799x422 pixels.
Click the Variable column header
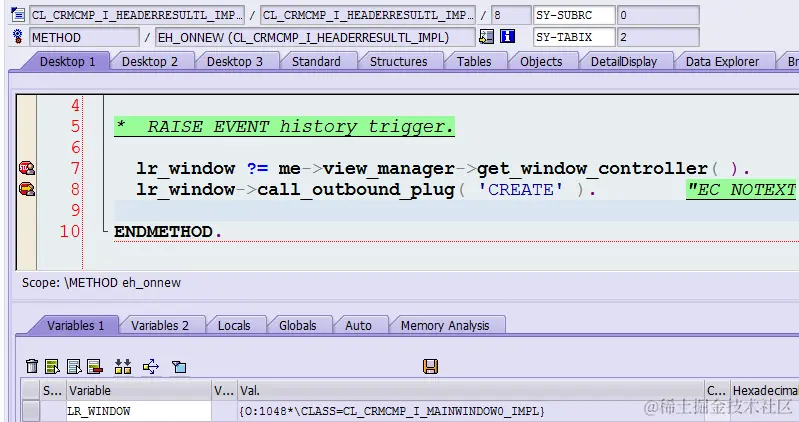(139, 390)
